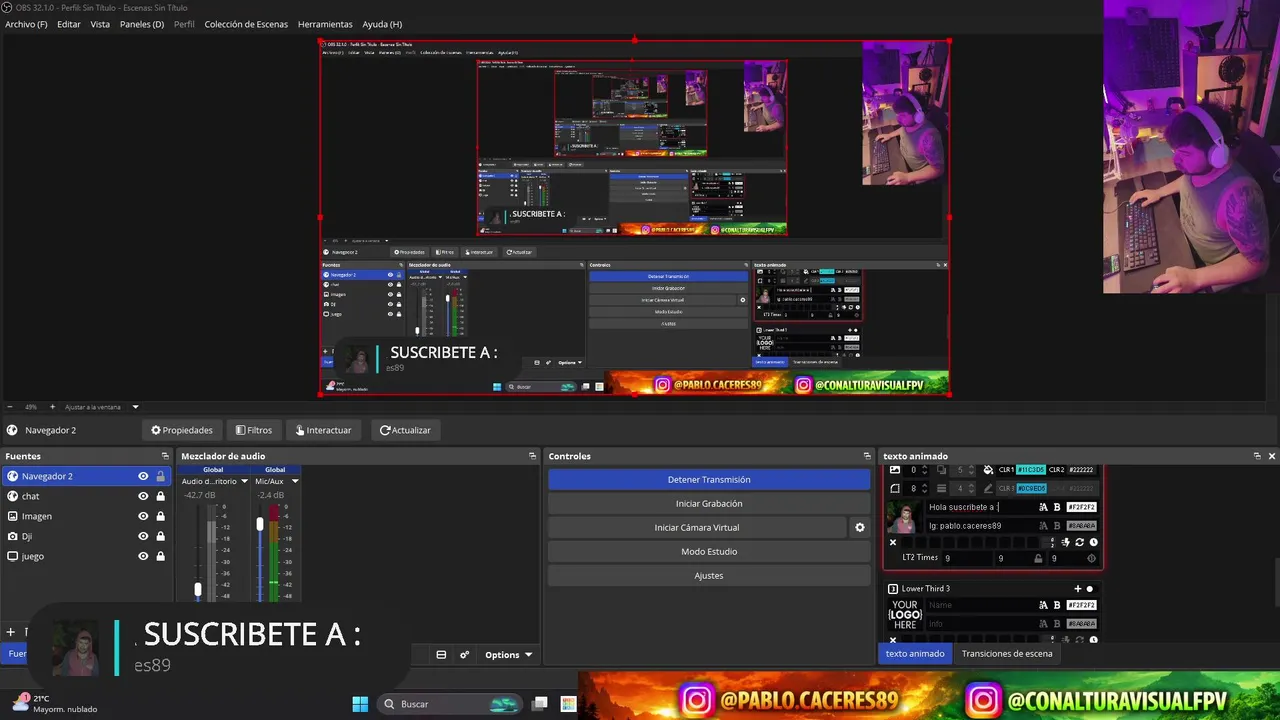
Task: Unlock the Dji source
Action: coord(160,536)
